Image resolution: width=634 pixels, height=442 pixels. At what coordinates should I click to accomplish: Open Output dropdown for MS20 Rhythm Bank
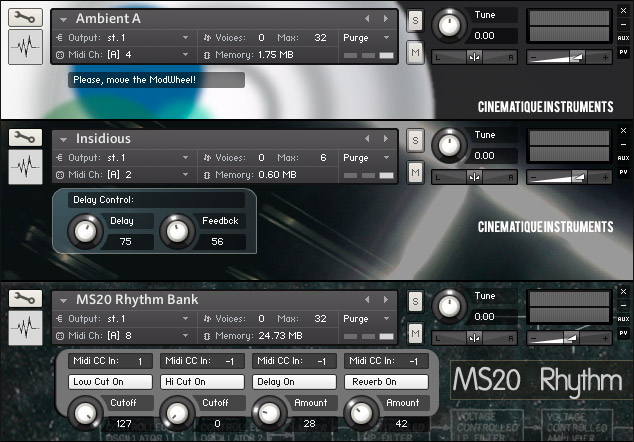[x=185, y=319]
